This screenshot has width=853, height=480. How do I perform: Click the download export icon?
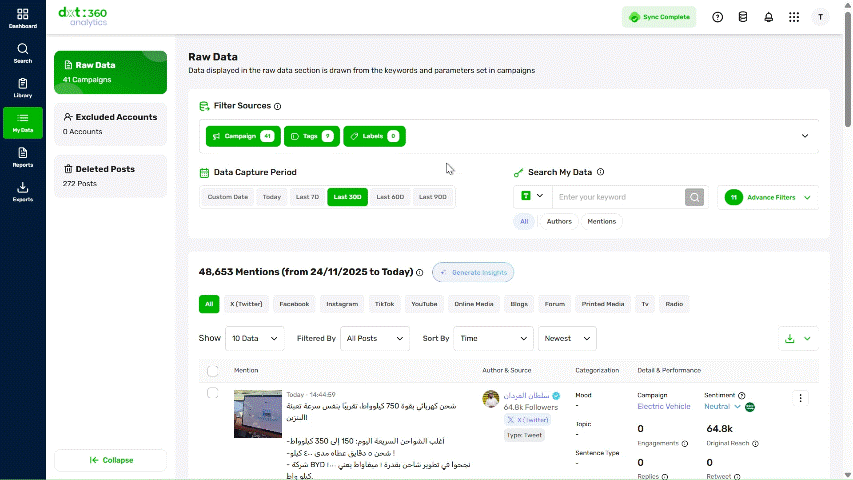(x=789, y=339)
